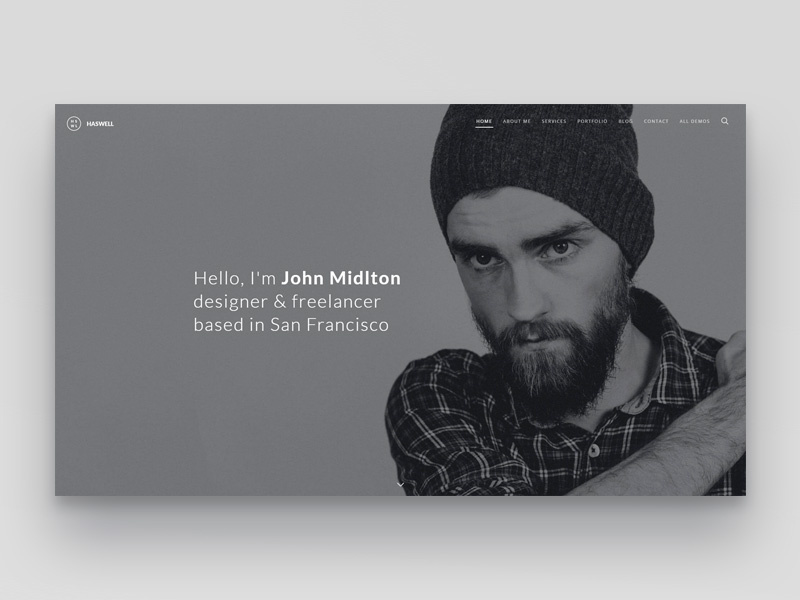Open the About Me page
Screen dimensions: 800x600
[517, 121]
